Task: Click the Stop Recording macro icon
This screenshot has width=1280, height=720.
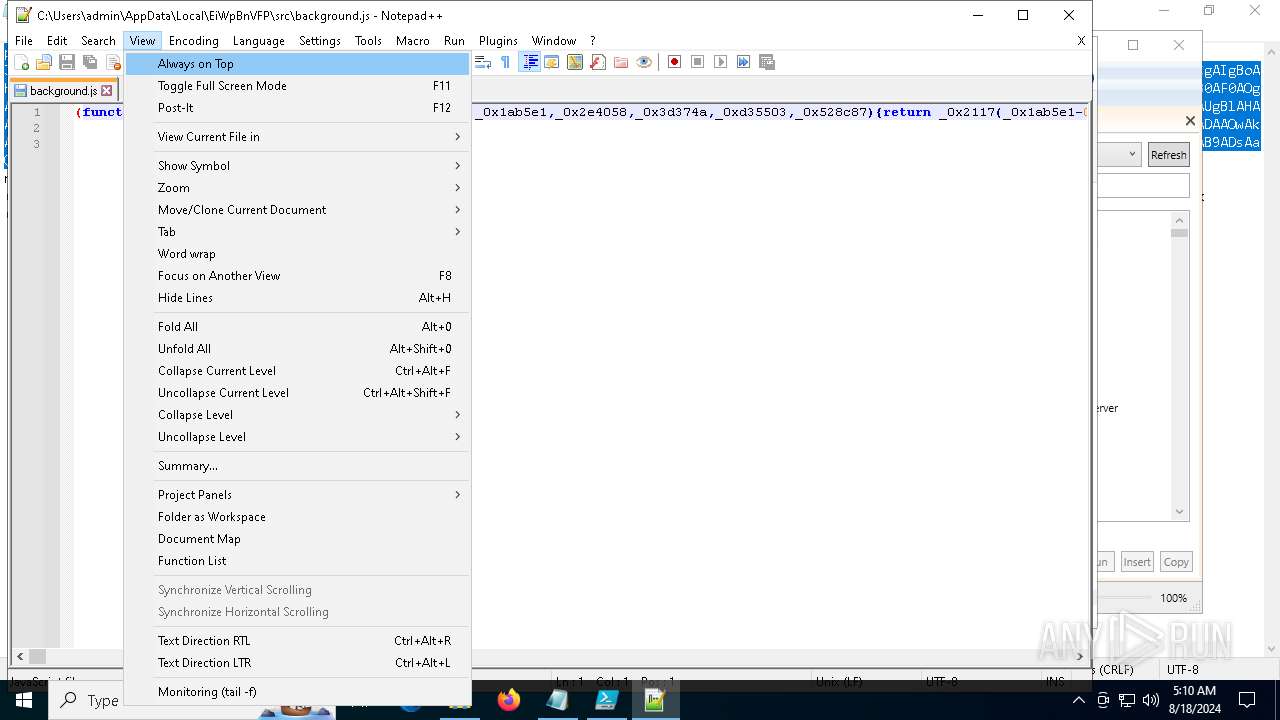Action: (x=698, y=62)
